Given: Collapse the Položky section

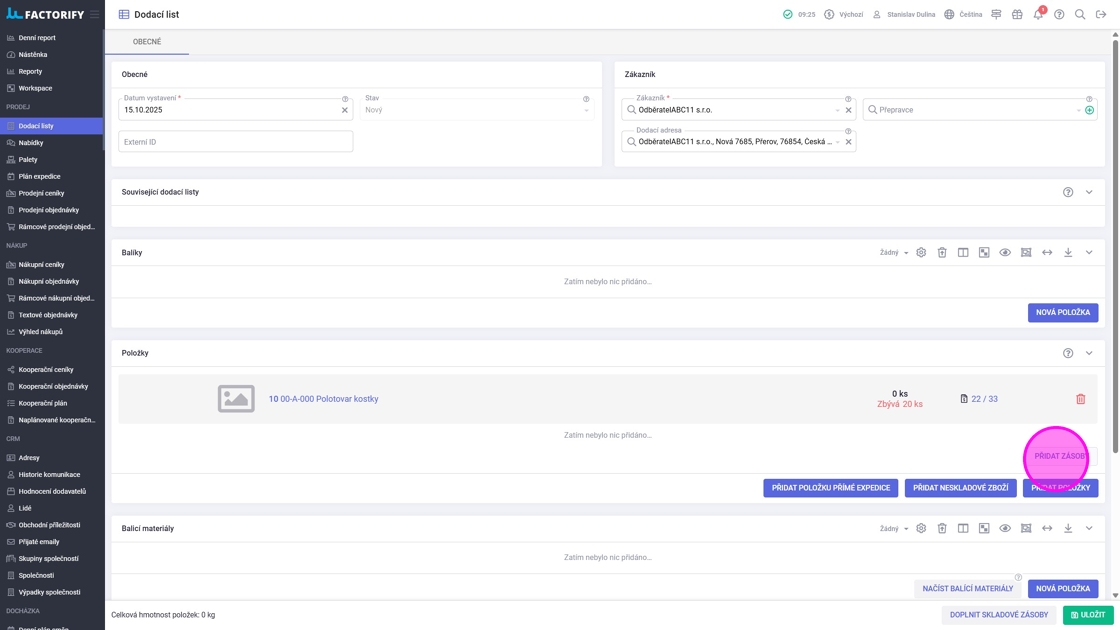Looking at the screenshot, I should (1089, 353).
